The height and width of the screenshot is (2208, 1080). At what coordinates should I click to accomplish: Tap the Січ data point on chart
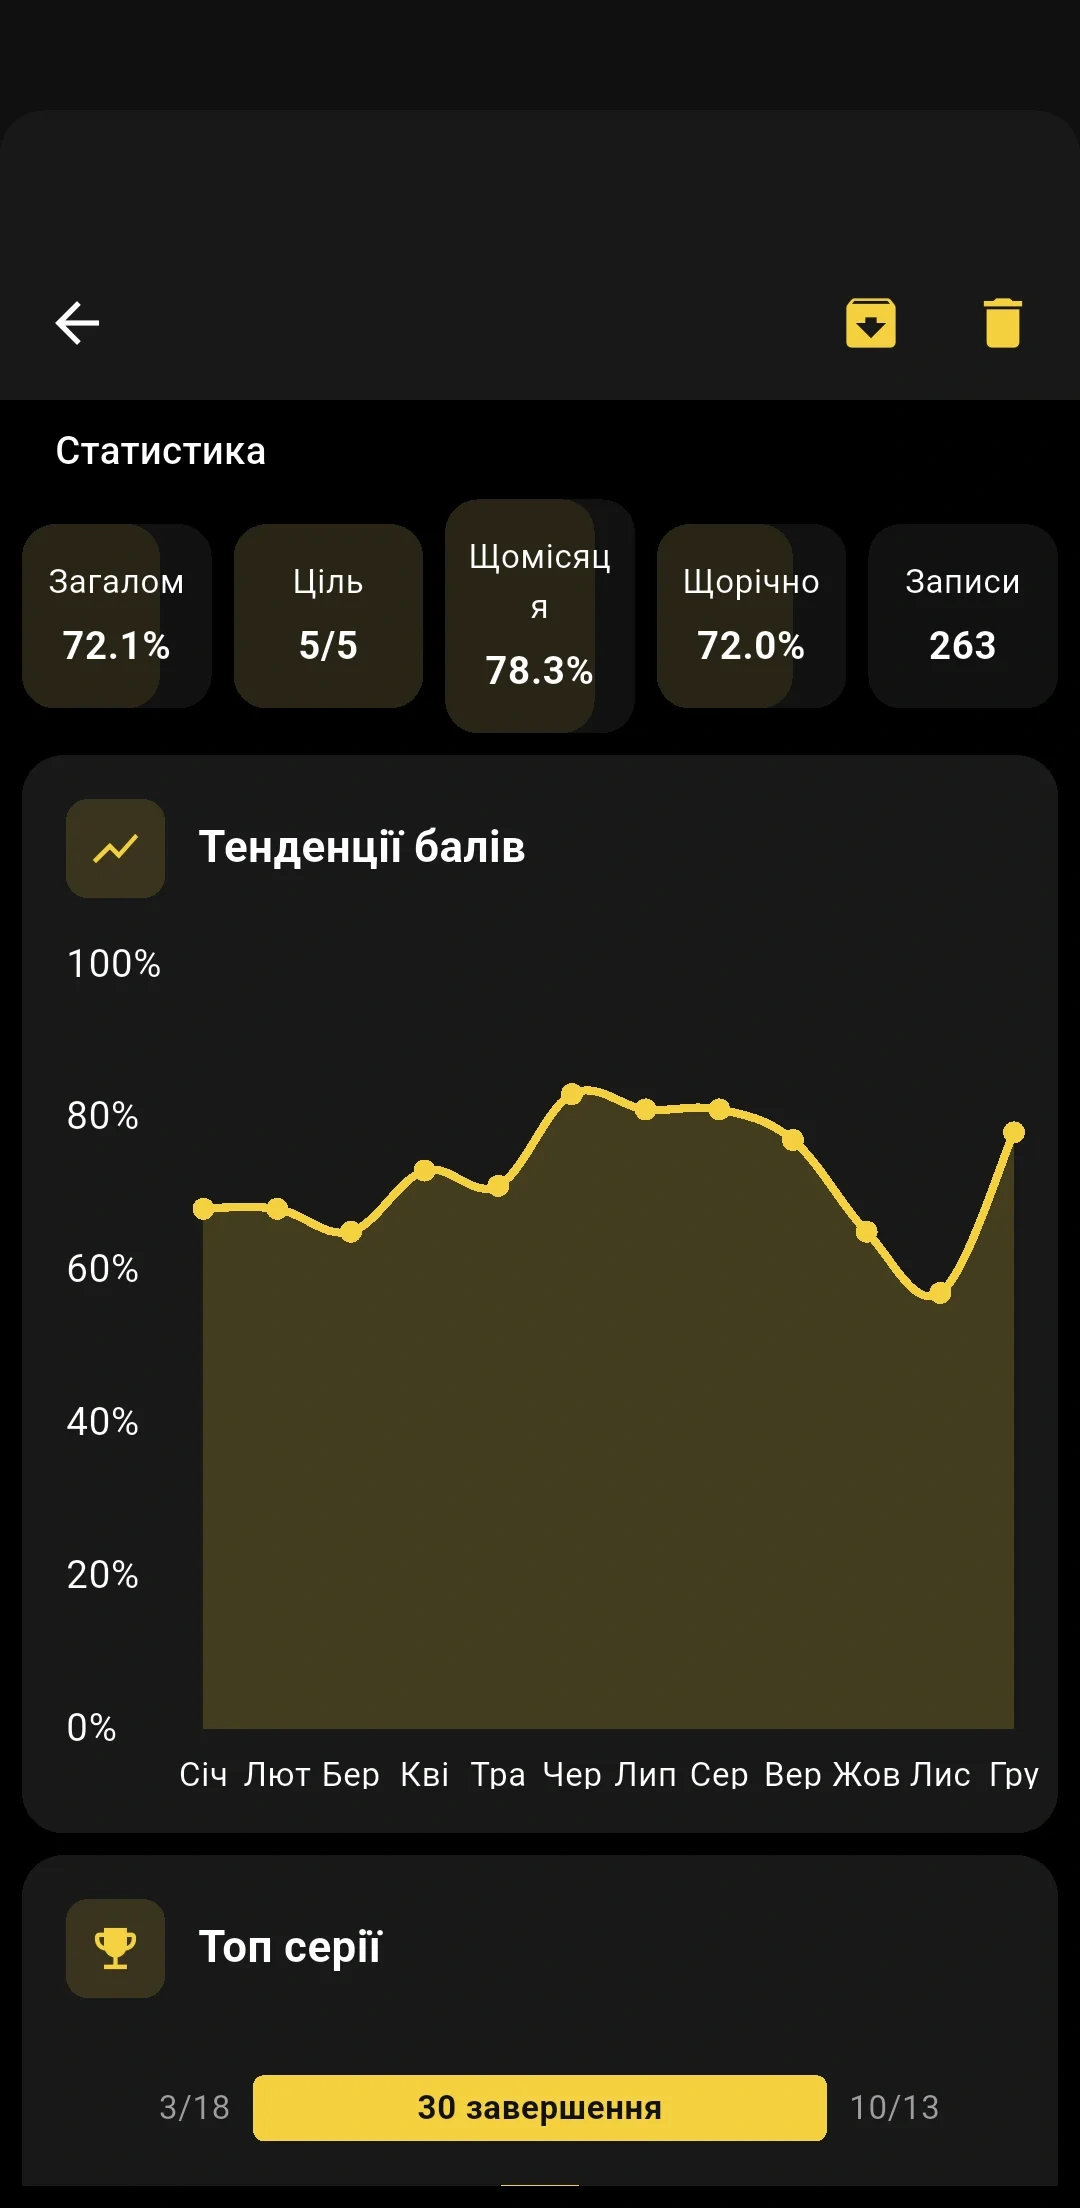(x=203, y=1209)
